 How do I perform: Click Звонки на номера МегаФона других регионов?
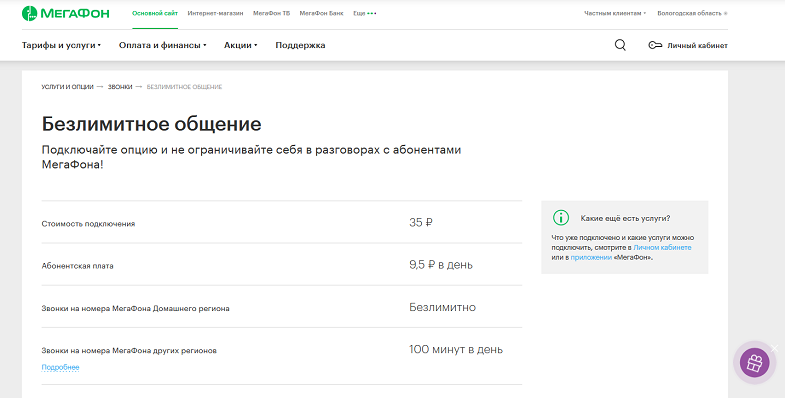tap(129, 351)
